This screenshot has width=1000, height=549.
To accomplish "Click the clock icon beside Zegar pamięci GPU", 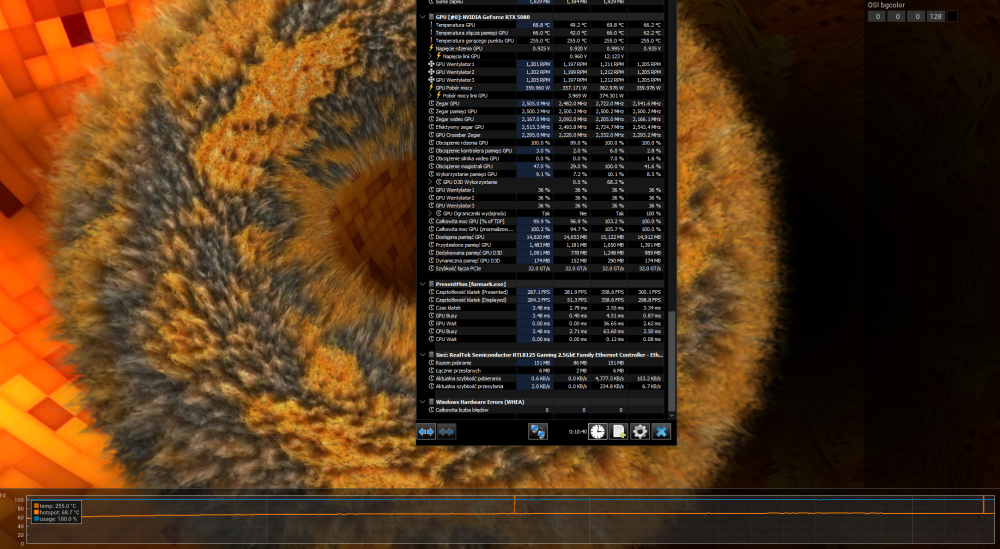I will tap(432, 111).
